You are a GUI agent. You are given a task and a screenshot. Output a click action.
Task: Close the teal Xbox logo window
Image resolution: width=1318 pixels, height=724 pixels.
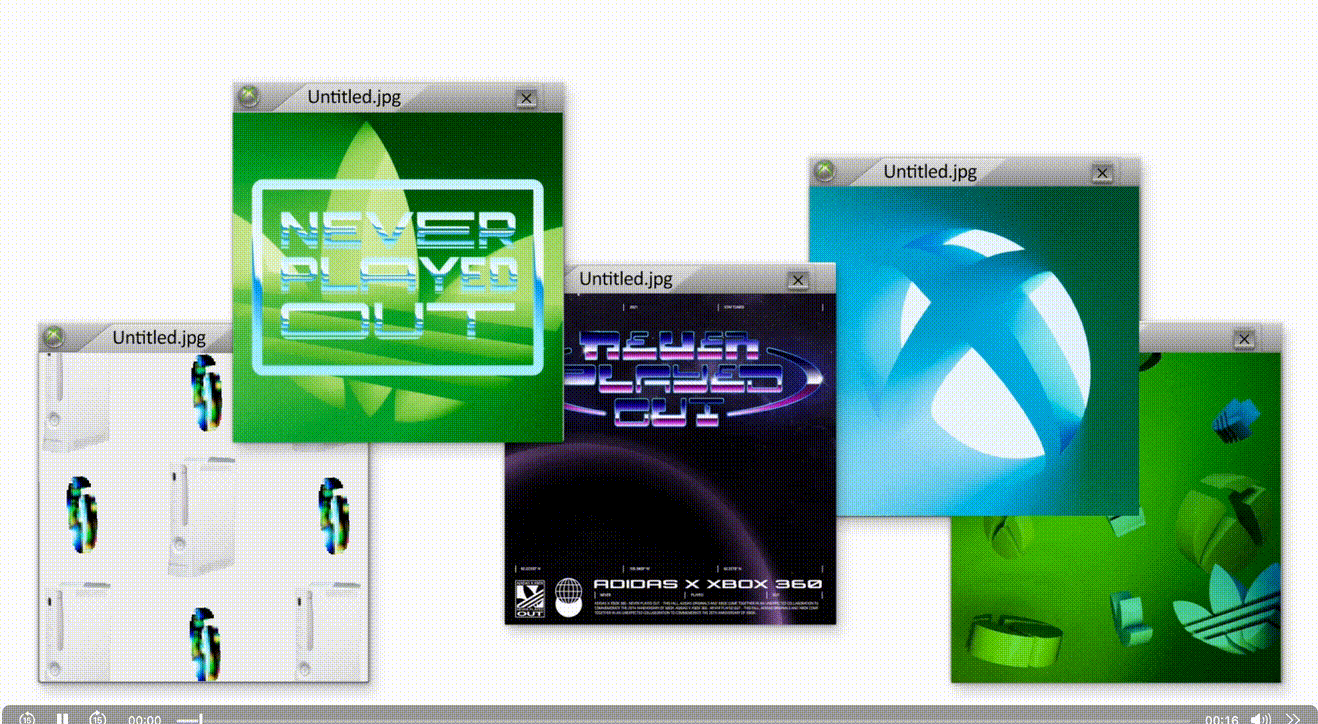tap(1102, 173)
